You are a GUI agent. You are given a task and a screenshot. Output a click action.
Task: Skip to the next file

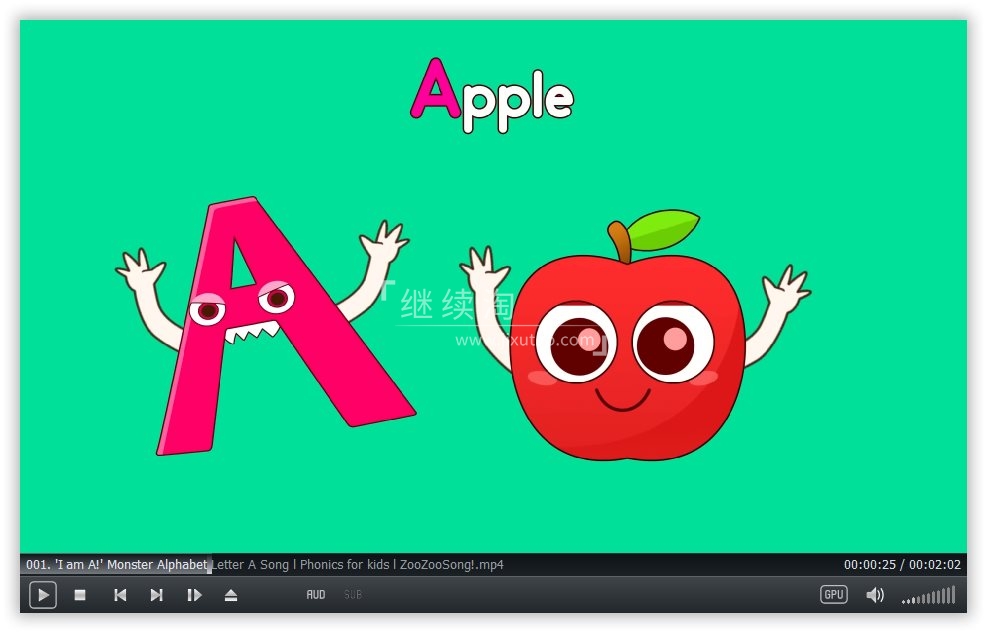(156, 595)
